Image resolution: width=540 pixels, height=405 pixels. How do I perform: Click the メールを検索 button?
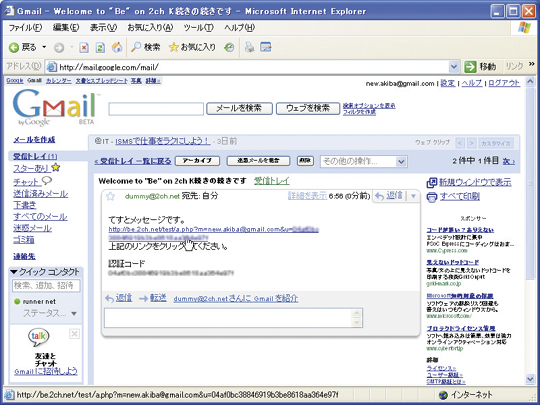click(239, 108)
